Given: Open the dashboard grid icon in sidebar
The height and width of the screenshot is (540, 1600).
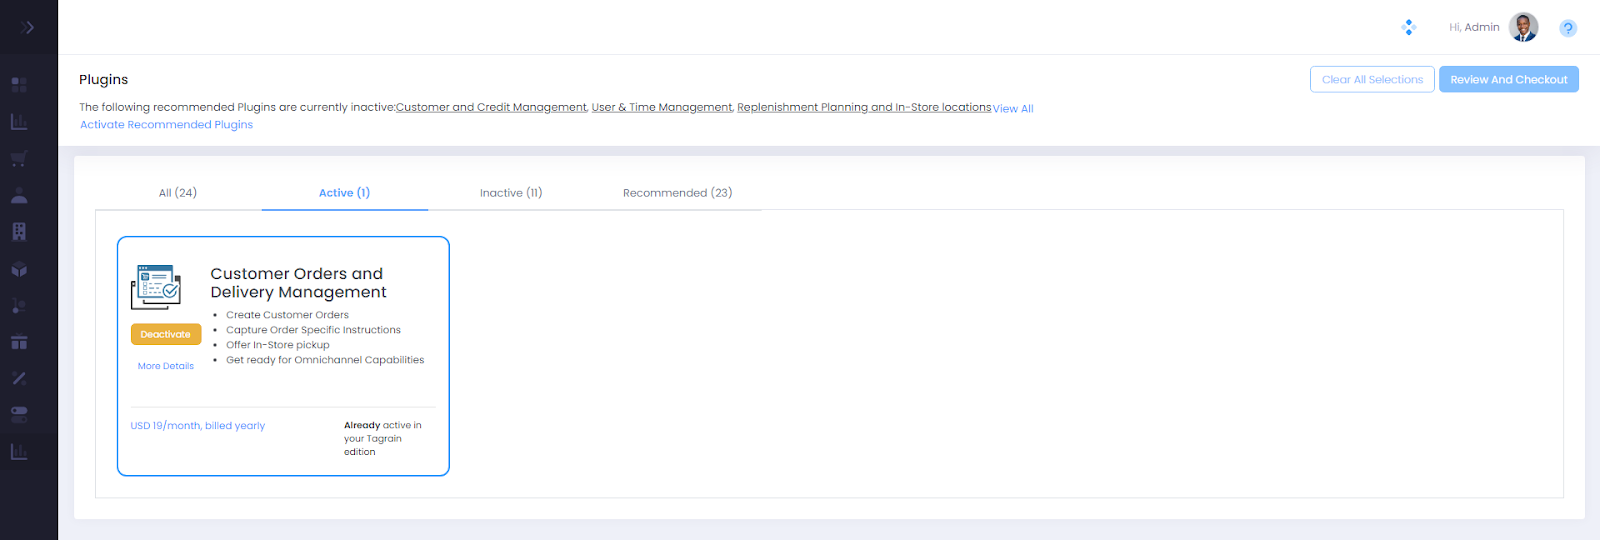Looking at the screenshot, I should pos(19,85).
